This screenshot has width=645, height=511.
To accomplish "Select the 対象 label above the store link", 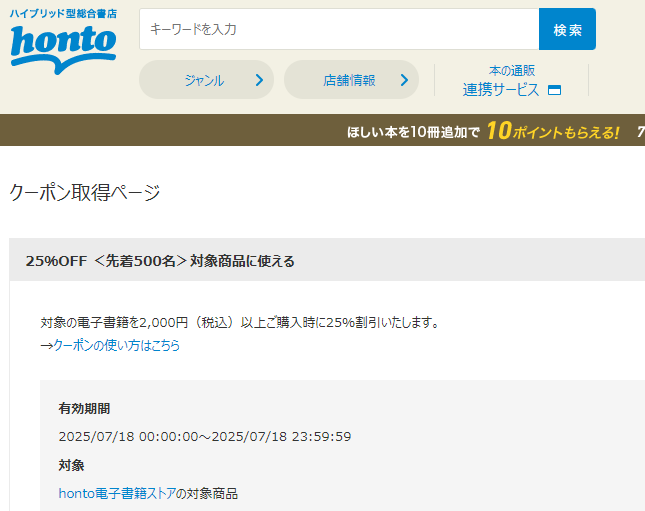I will pyautogui.click(x=71, y=465).
